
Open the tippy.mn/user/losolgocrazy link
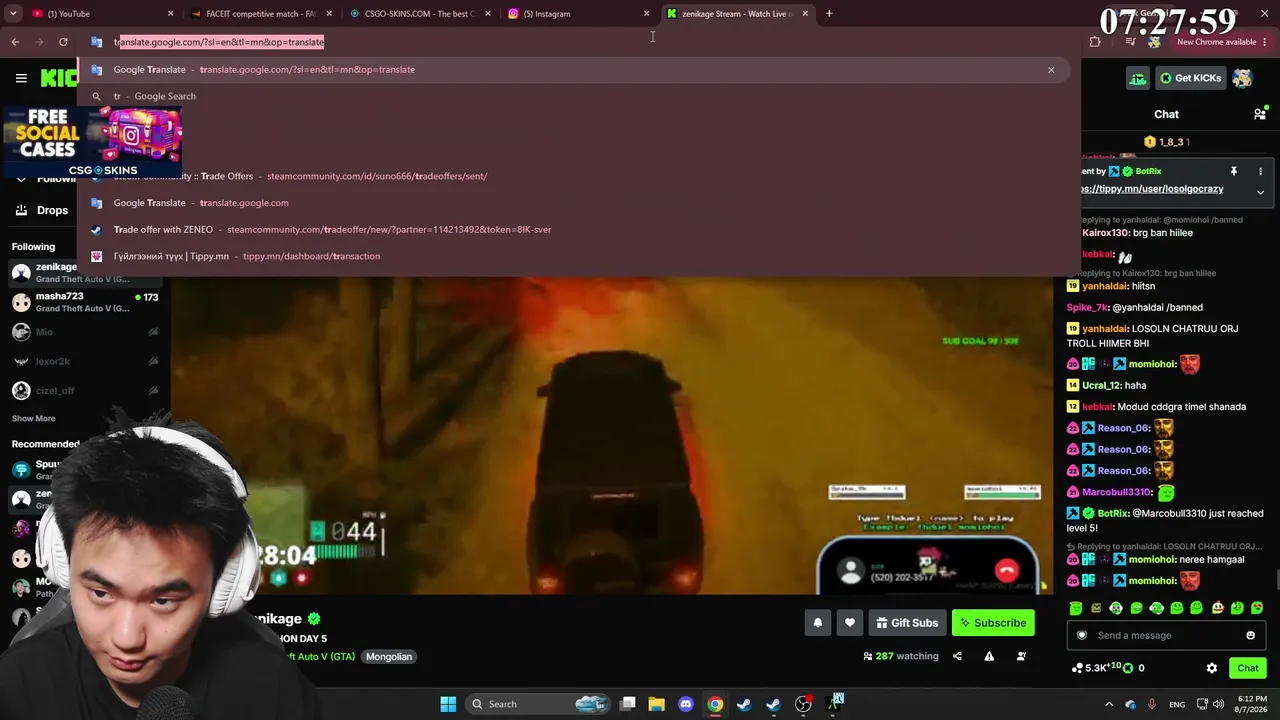tap(1152, 189)
